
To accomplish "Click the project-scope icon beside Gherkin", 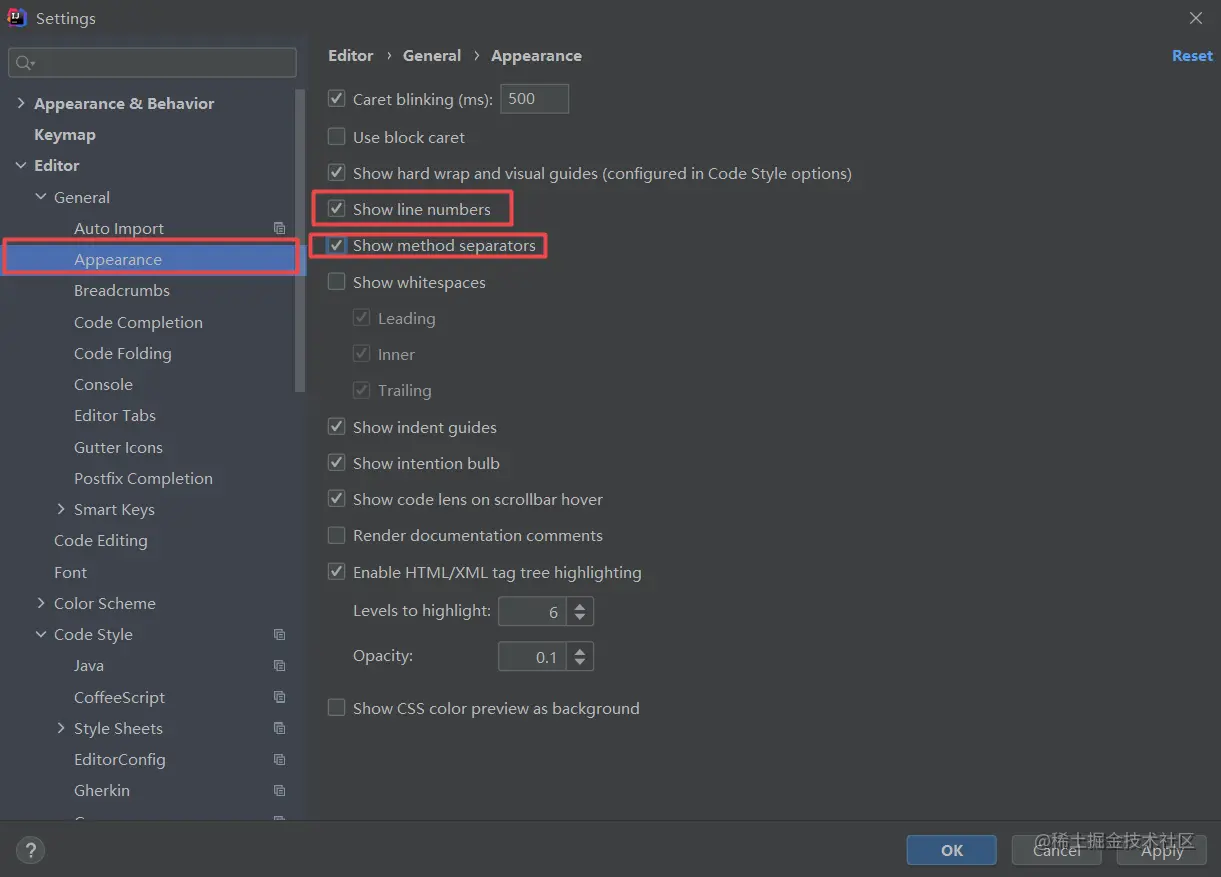I will tap(279, 790).
